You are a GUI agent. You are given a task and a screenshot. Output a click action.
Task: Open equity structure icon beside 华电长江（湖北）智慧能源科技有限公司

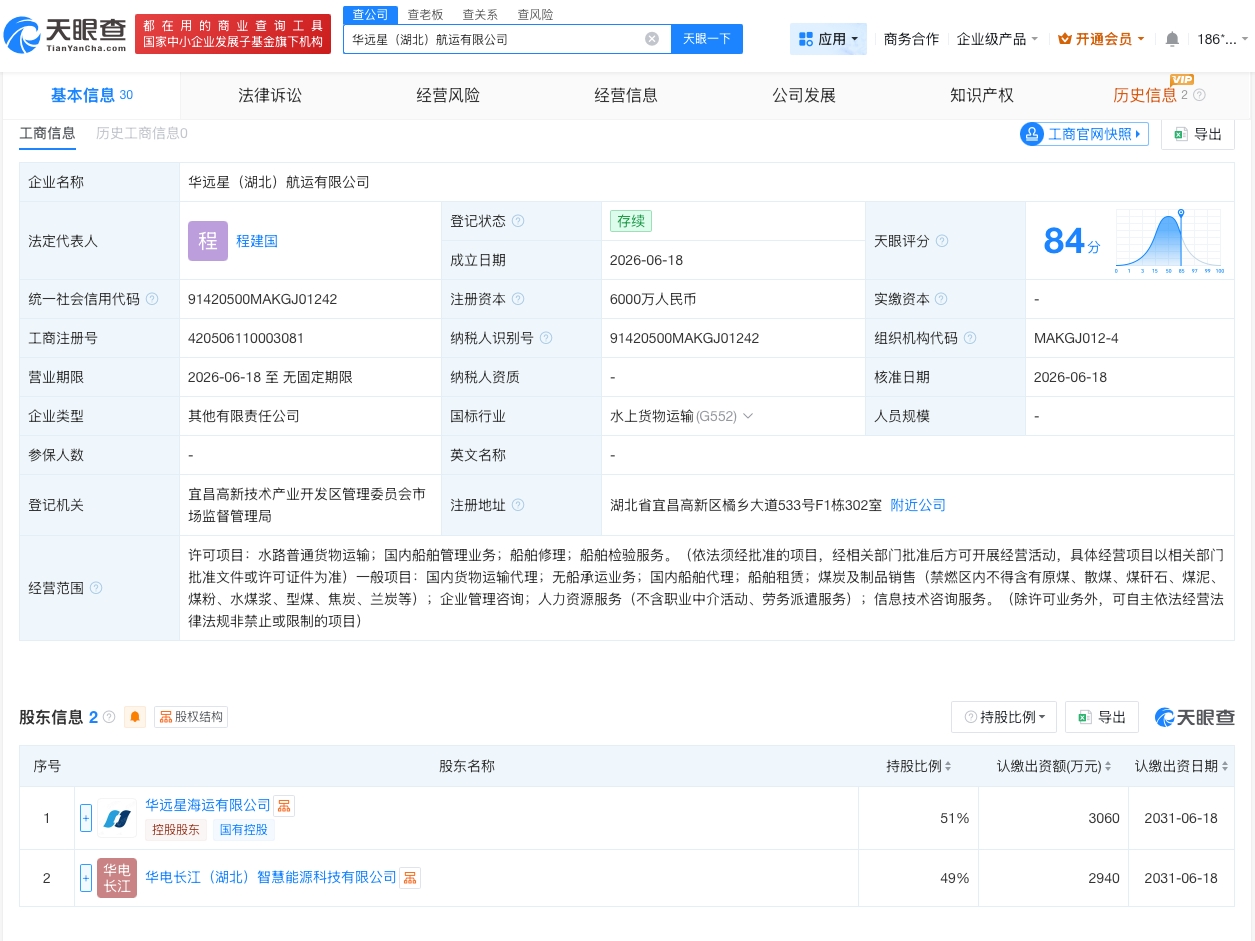[x=410, y=878]
